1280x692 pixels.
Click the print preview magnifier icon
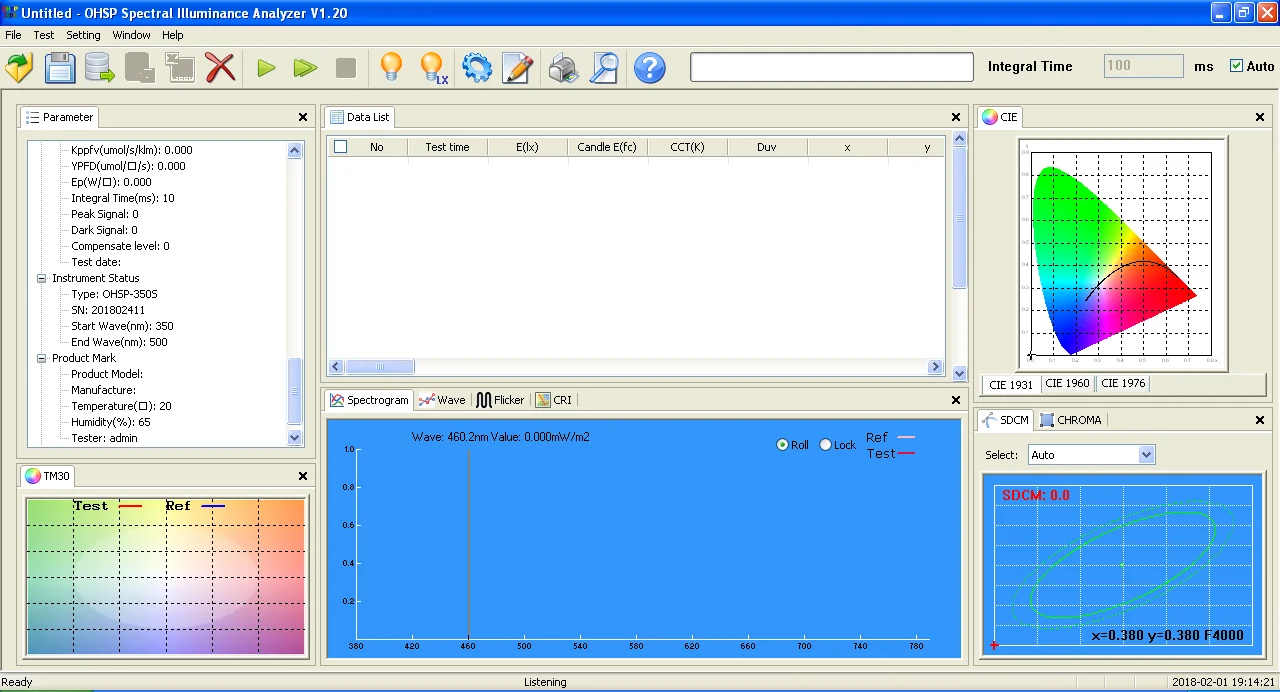pos(604,68)
